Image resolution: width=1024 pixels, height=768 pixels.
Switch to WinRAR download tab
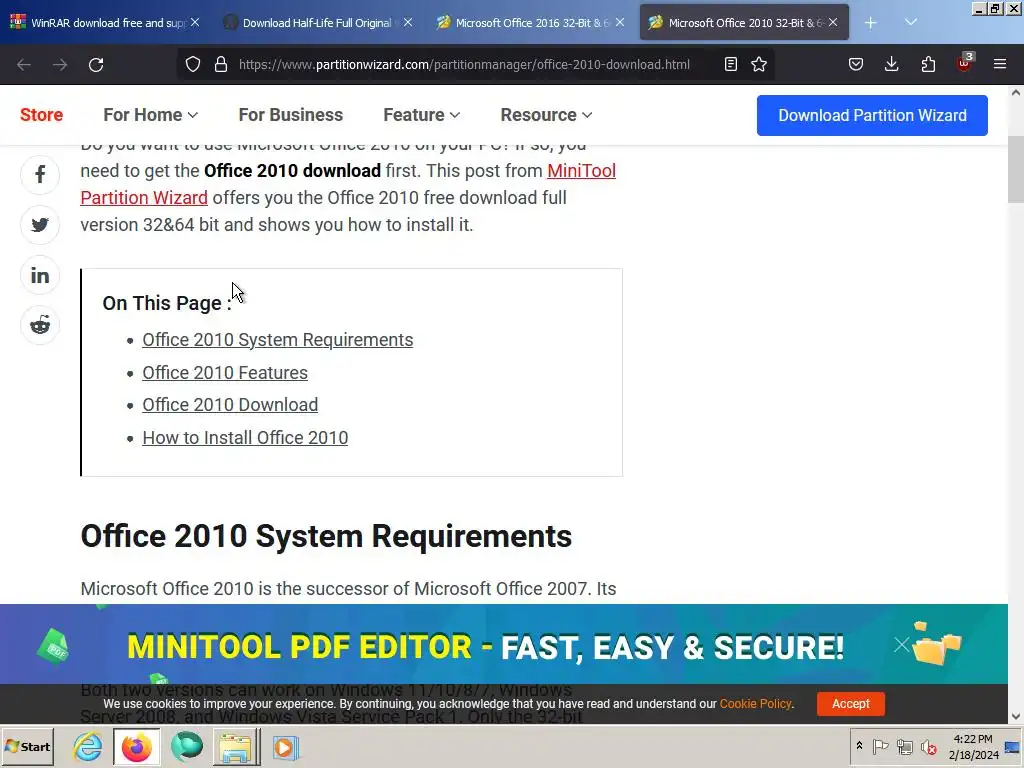point(104,23)
